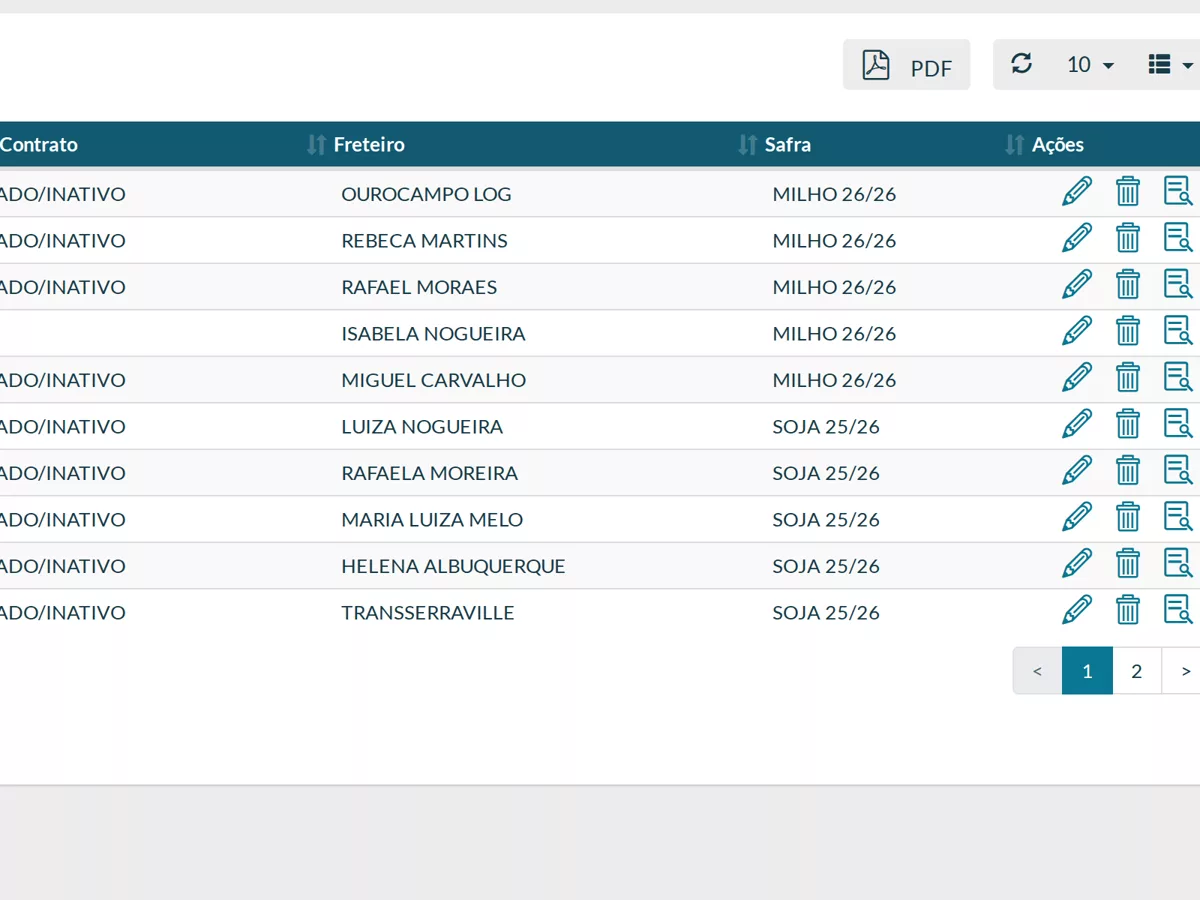View details of OUROCAMPO LOG record

point(1178,191)
